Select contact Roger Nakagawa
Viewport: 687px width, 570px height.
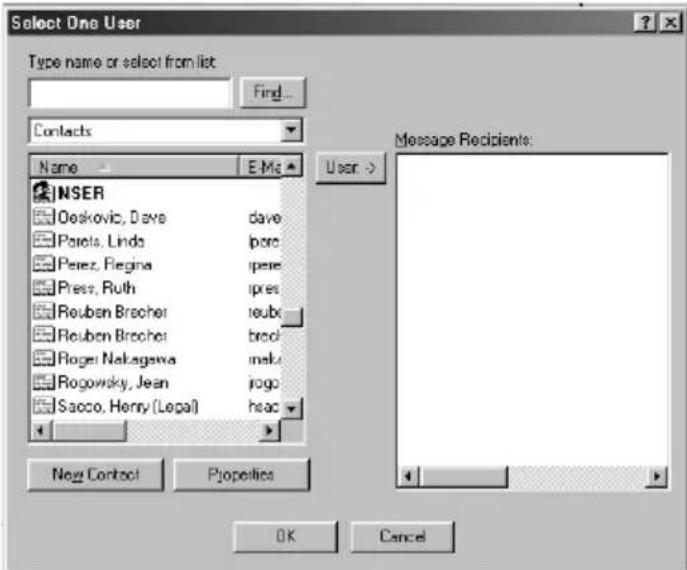point(117,359)
